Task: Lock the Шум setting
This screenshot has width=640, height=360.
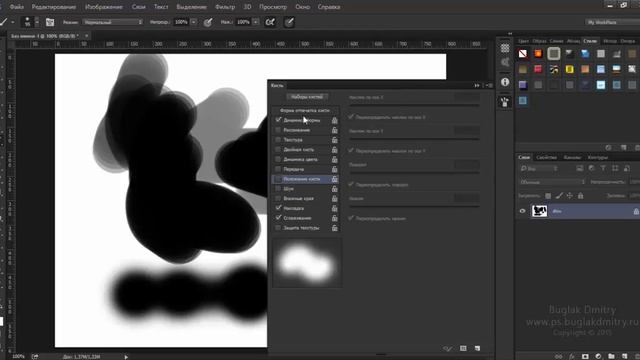Action: (x=335, y=189)
